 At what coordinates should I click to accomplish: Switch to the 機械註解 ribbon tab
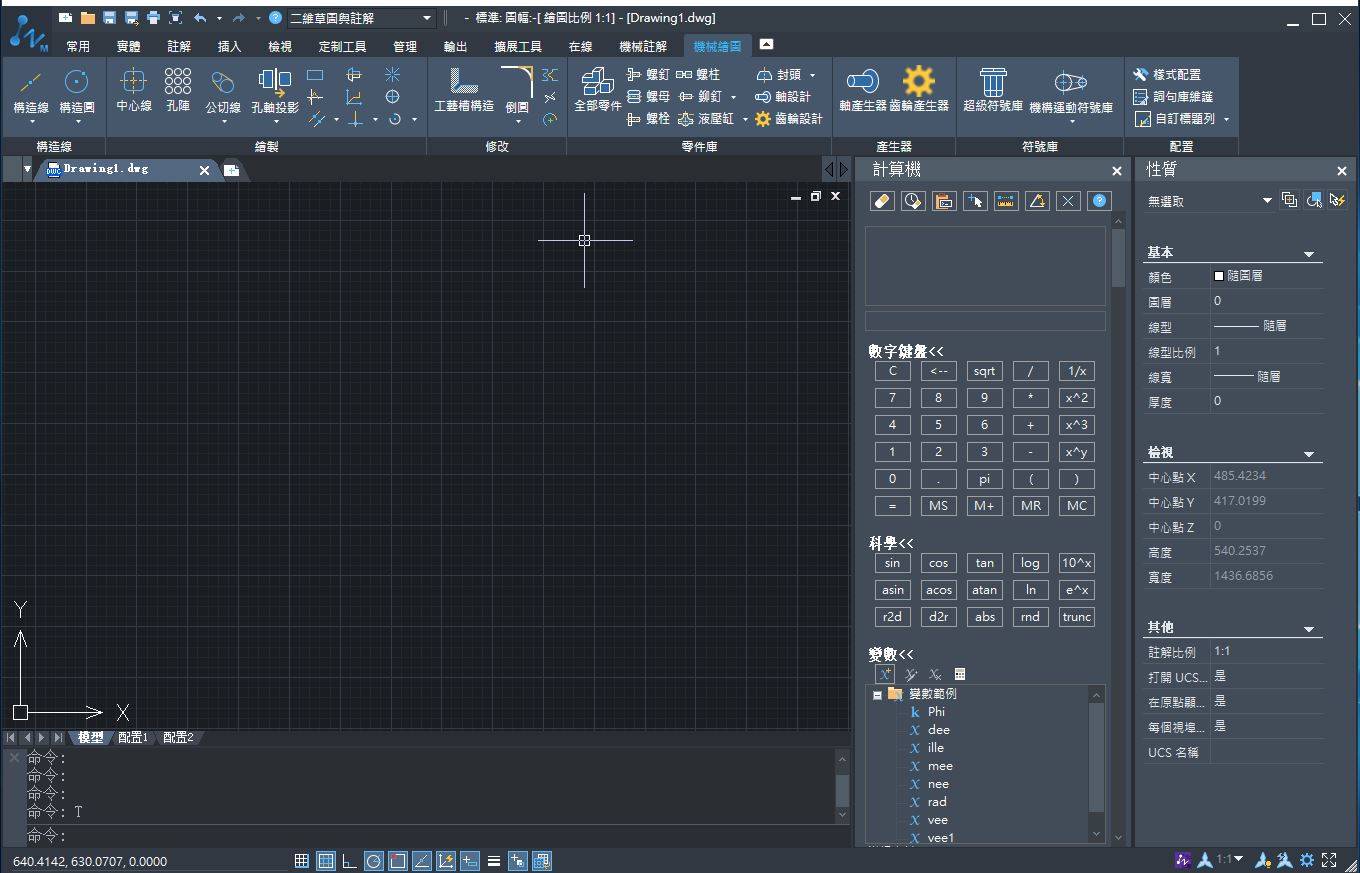pyautogui.click(x=643, y=46)
